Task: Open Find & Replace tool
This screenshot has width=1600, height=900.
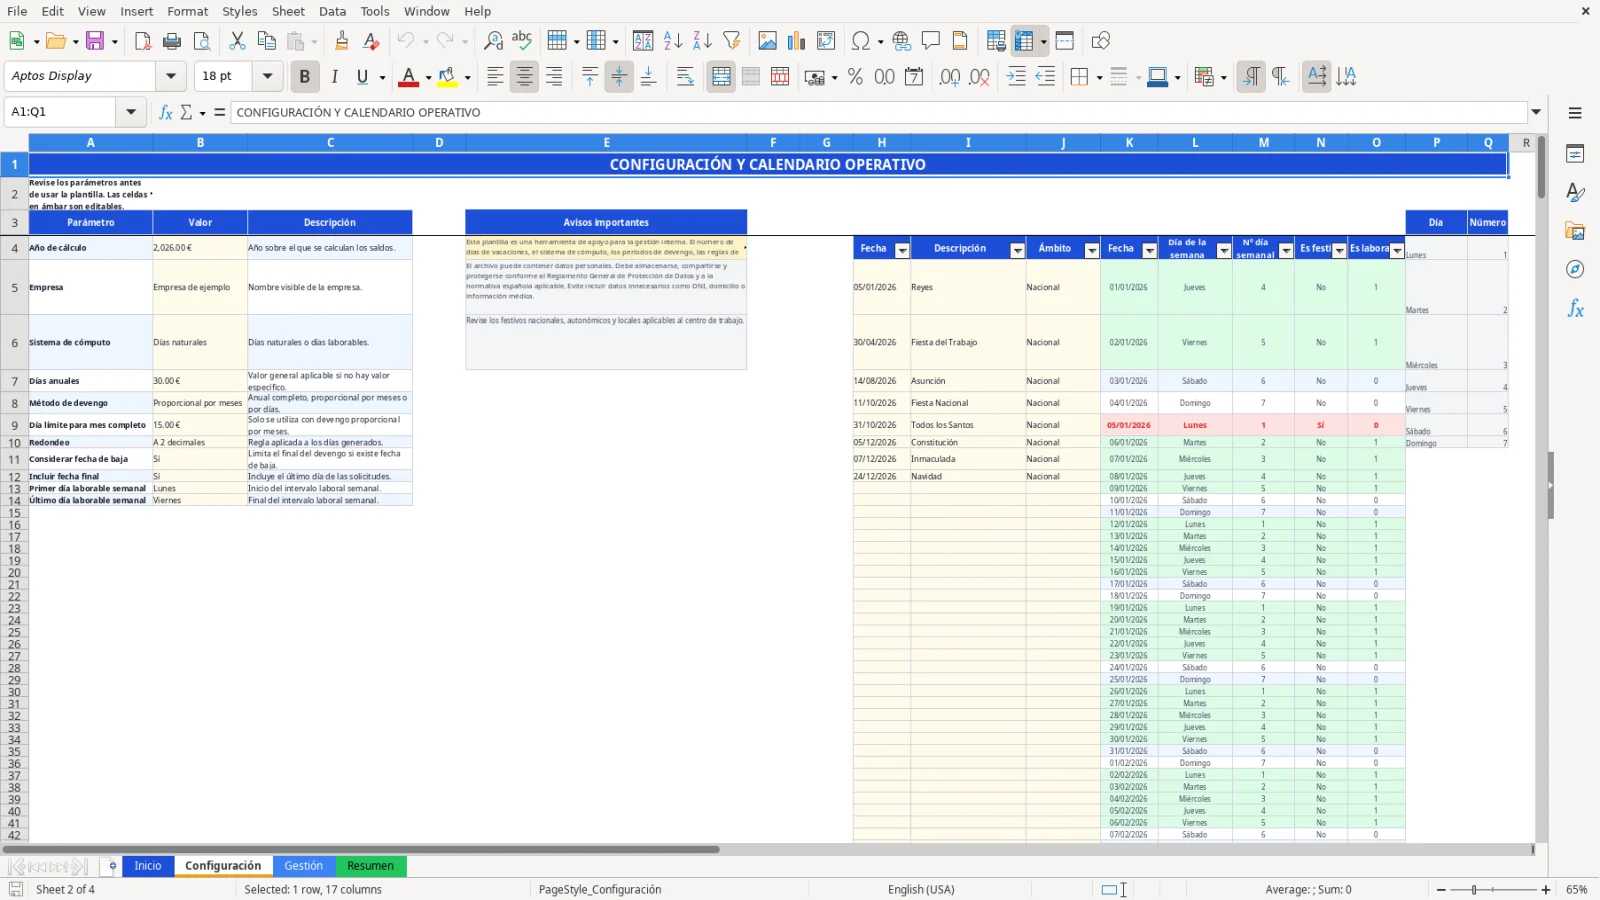Action: tap(493, 41)
